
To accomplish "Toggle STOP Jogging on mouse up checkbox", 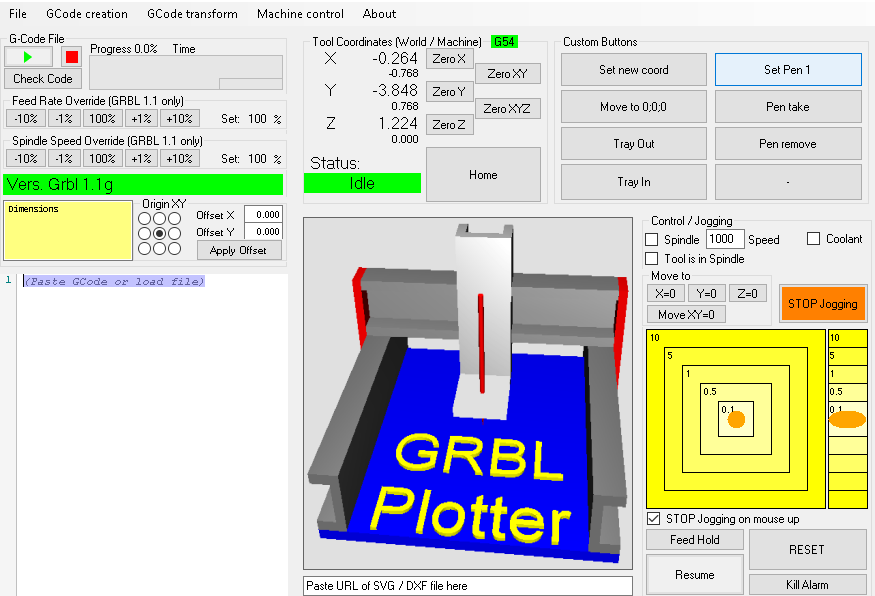I will [653, 518].
